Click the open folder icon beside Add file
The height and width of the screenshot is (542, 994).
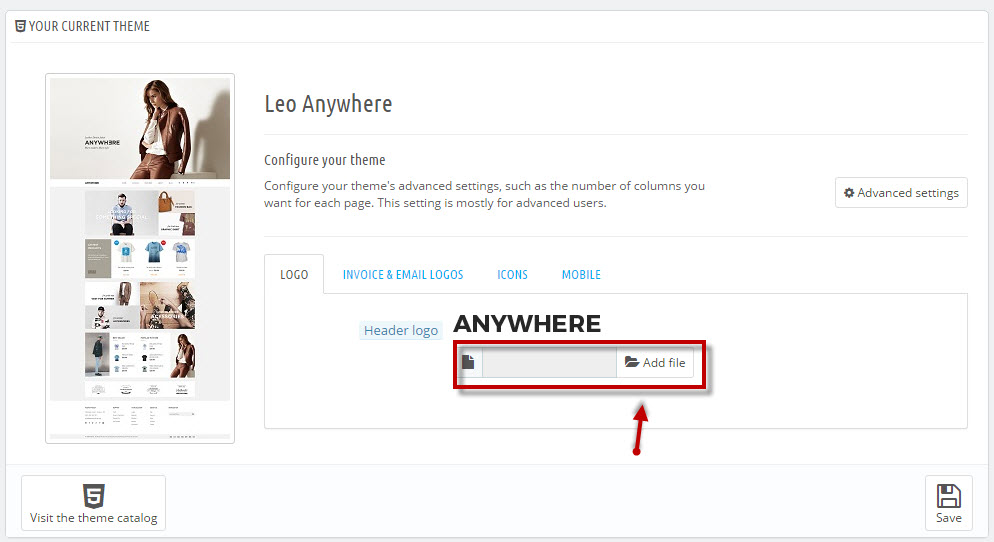(632, 362)
